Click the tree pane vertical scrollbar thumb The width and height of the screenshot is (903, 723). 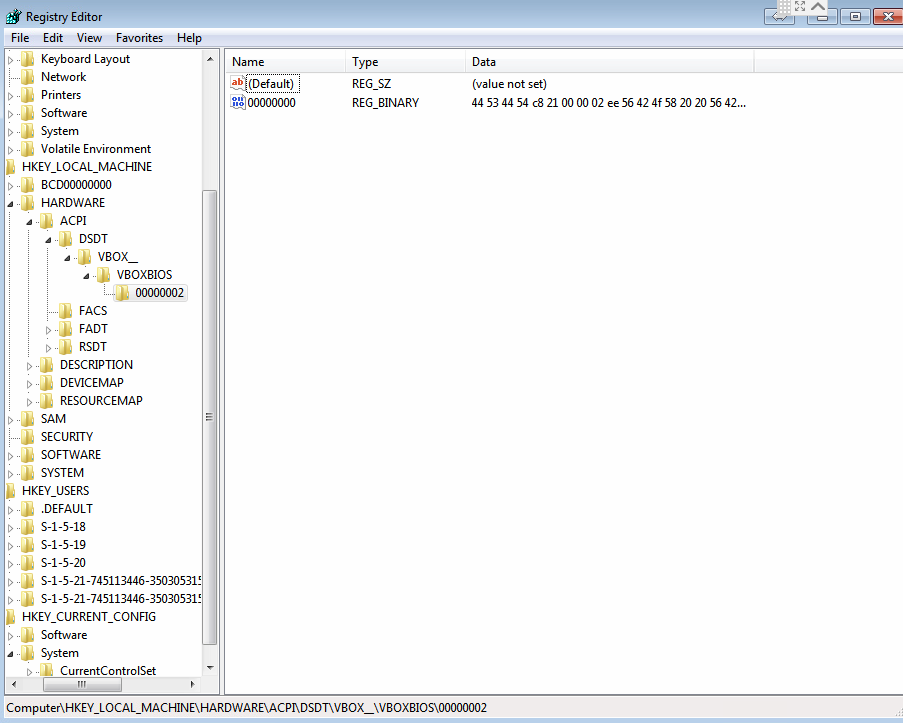tap(209, 416)
